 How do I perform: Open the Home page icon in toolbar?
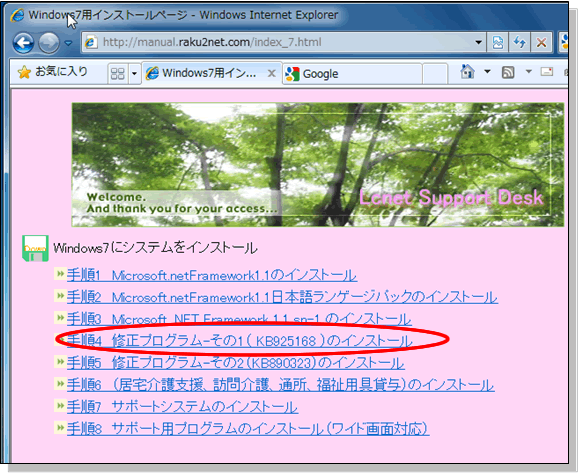click(x=467, y=72)
